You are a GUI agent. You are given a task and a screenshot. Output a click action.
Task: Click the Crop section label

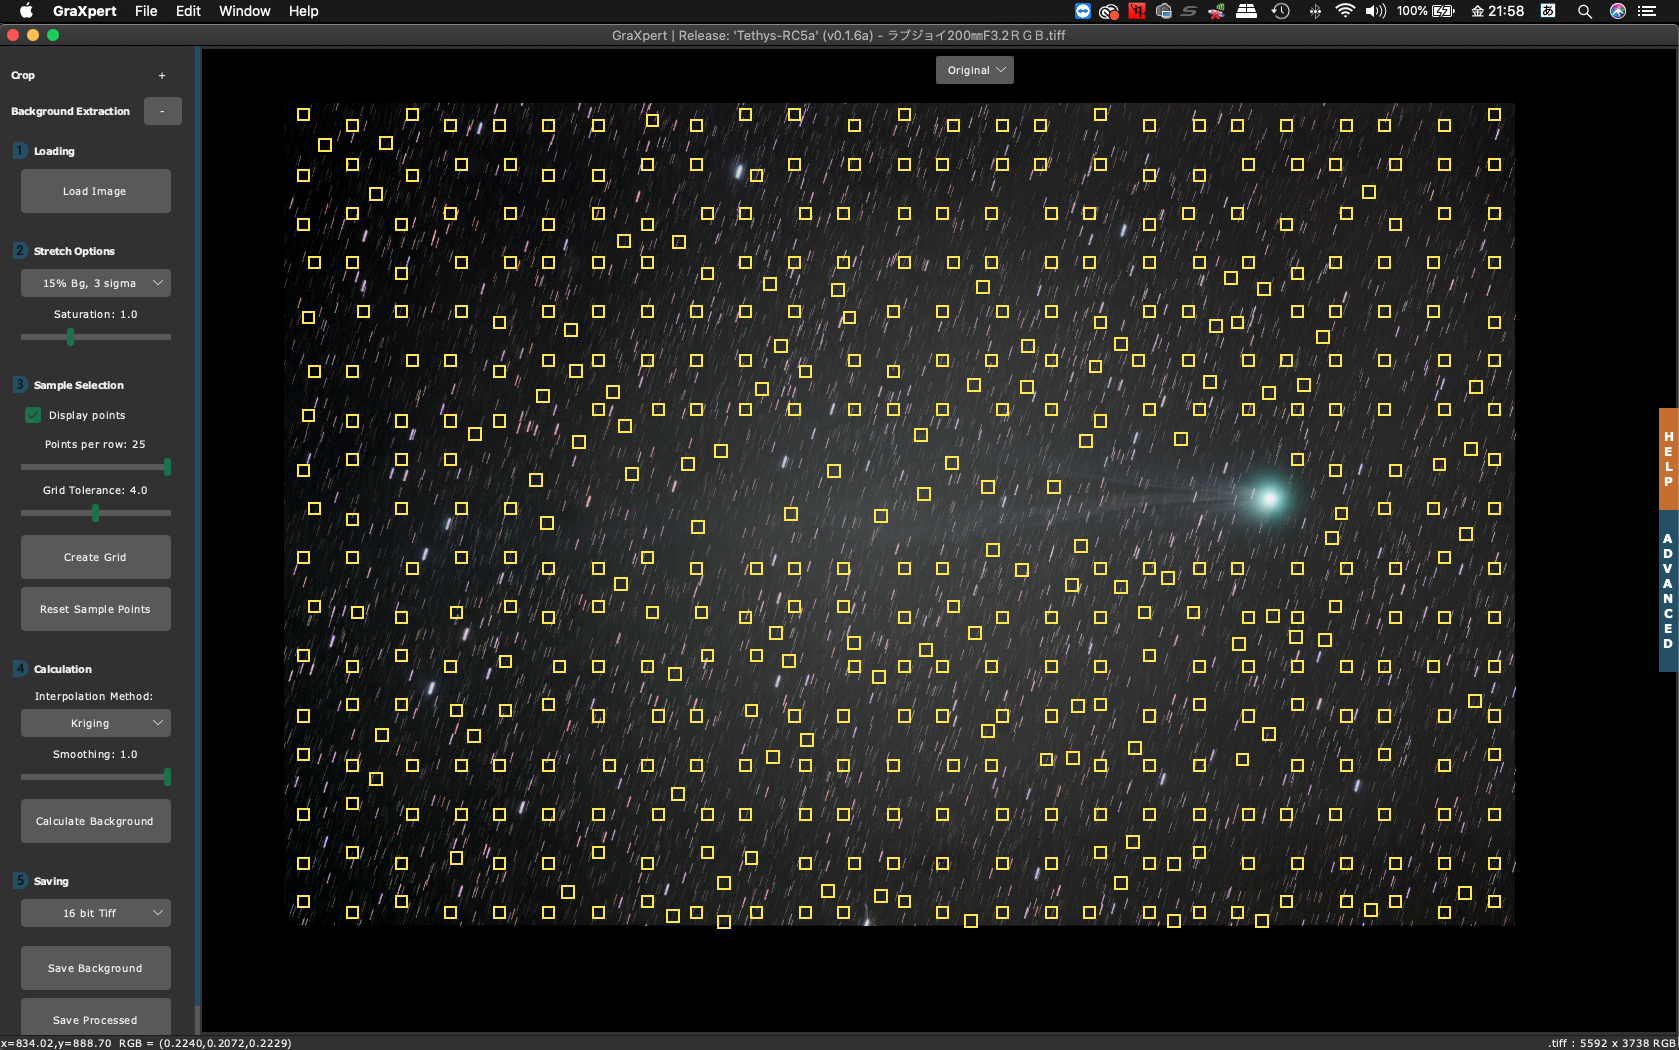click(x=23, y=75)
